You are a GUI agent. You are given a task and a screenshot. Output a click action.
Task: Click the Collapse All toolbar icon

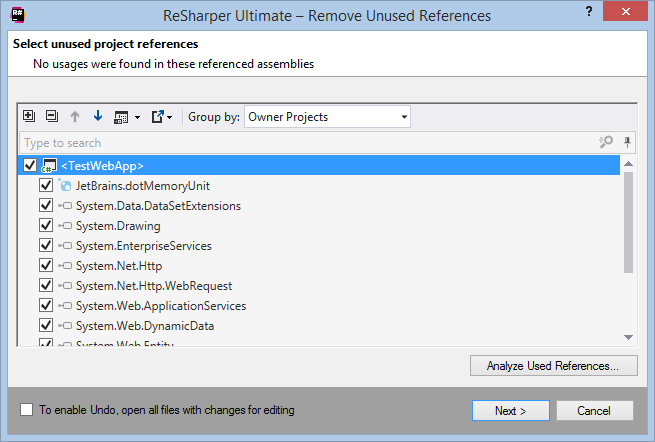click(x=52, y=116)
